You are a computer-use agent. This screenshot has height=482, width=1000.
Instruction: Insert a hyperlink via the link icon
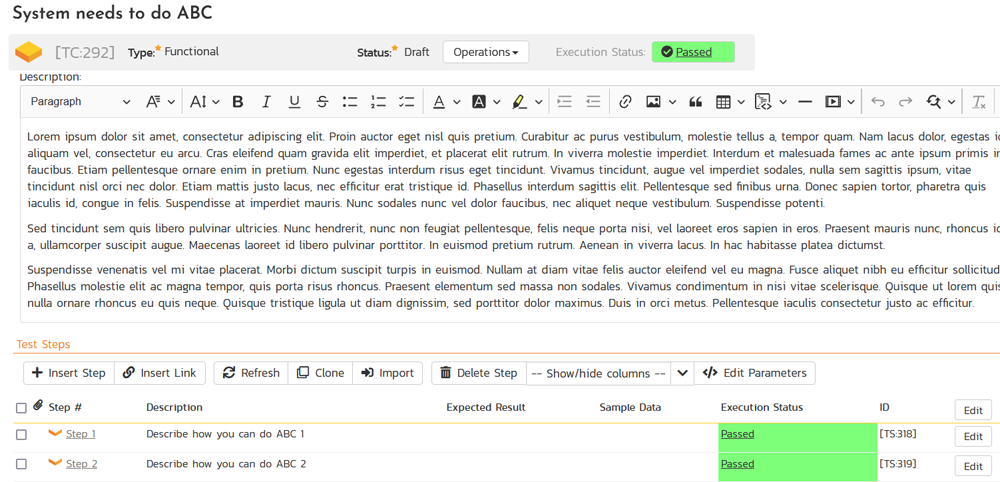pyautogui.click(x=625, y=101)
